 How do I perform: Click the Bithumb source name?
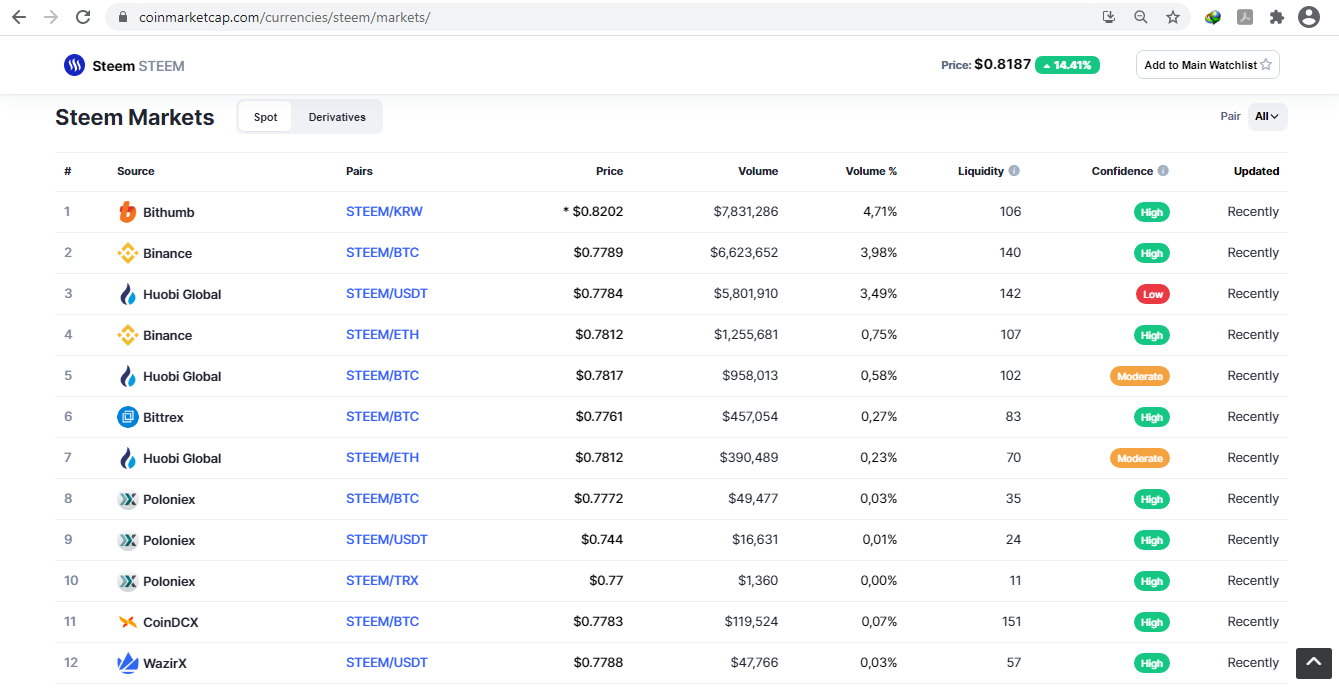click(169, 212)
